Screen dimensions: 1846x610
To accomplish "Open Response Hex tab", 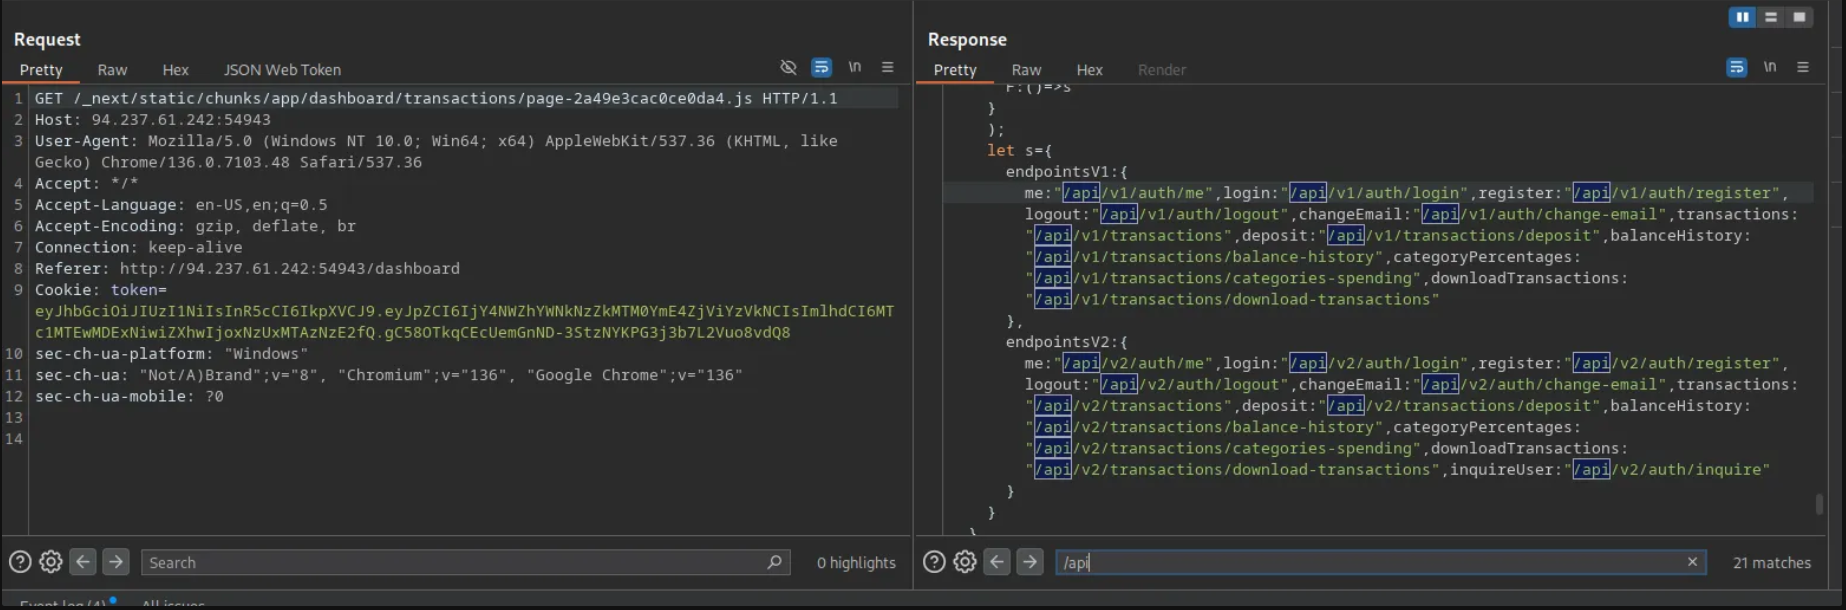I will (x=1089, y=70).
